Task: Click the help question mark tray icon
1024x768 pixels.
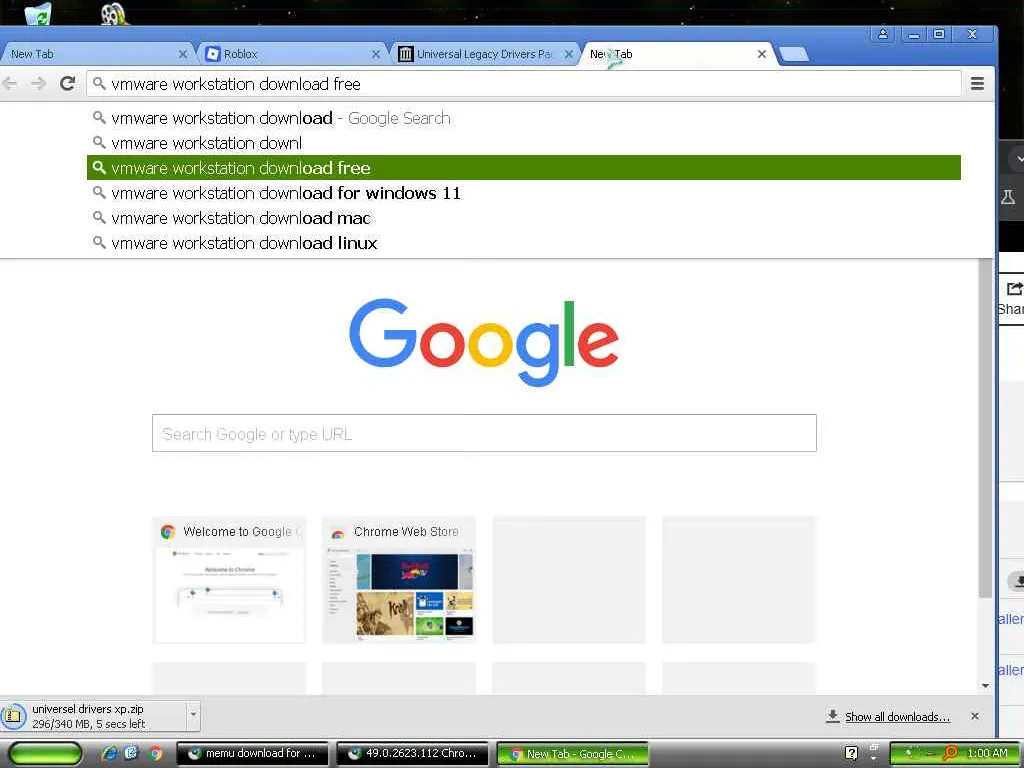Action: coord(851,754)
